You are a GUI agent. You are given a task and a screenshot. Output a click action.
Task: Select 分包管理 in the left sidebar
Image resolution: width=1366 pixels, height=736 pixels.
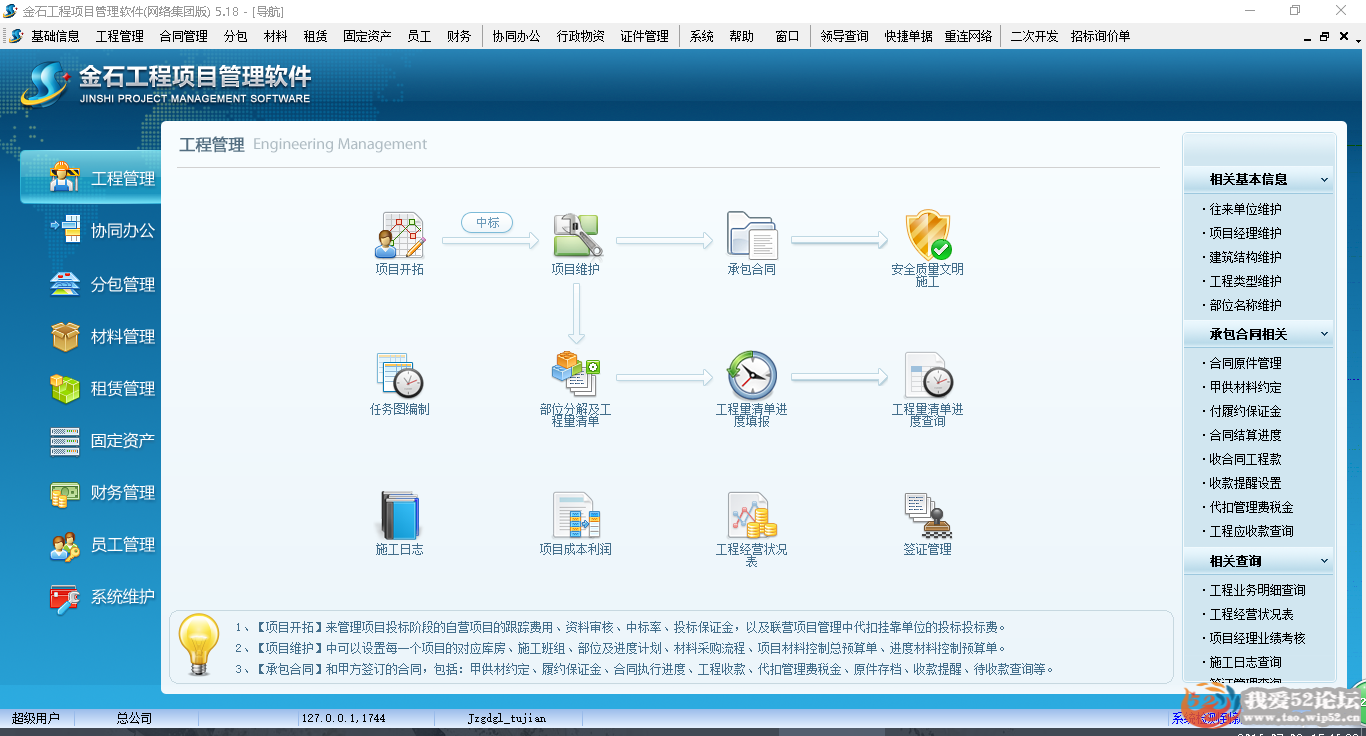[x=103, y=285]
